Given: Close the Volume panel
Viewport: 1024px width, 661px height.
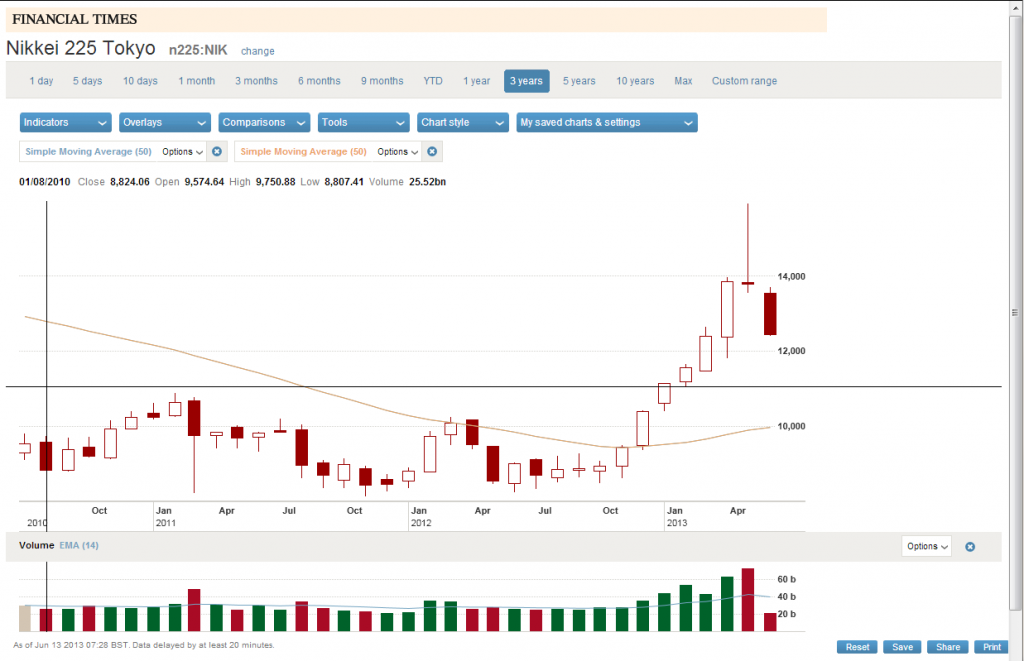Looking at the screenshot, I should (x=970, y=547).
